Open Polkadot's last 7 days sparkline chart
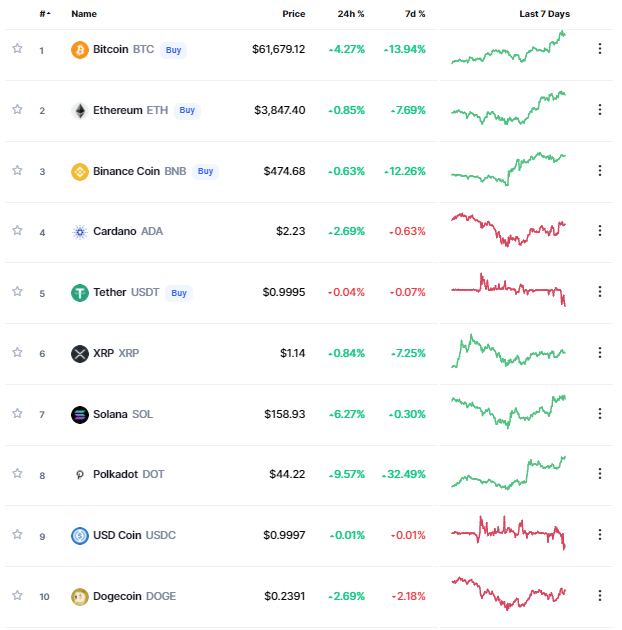This screenshot has width=622, height=630. (x=508, y=473)
